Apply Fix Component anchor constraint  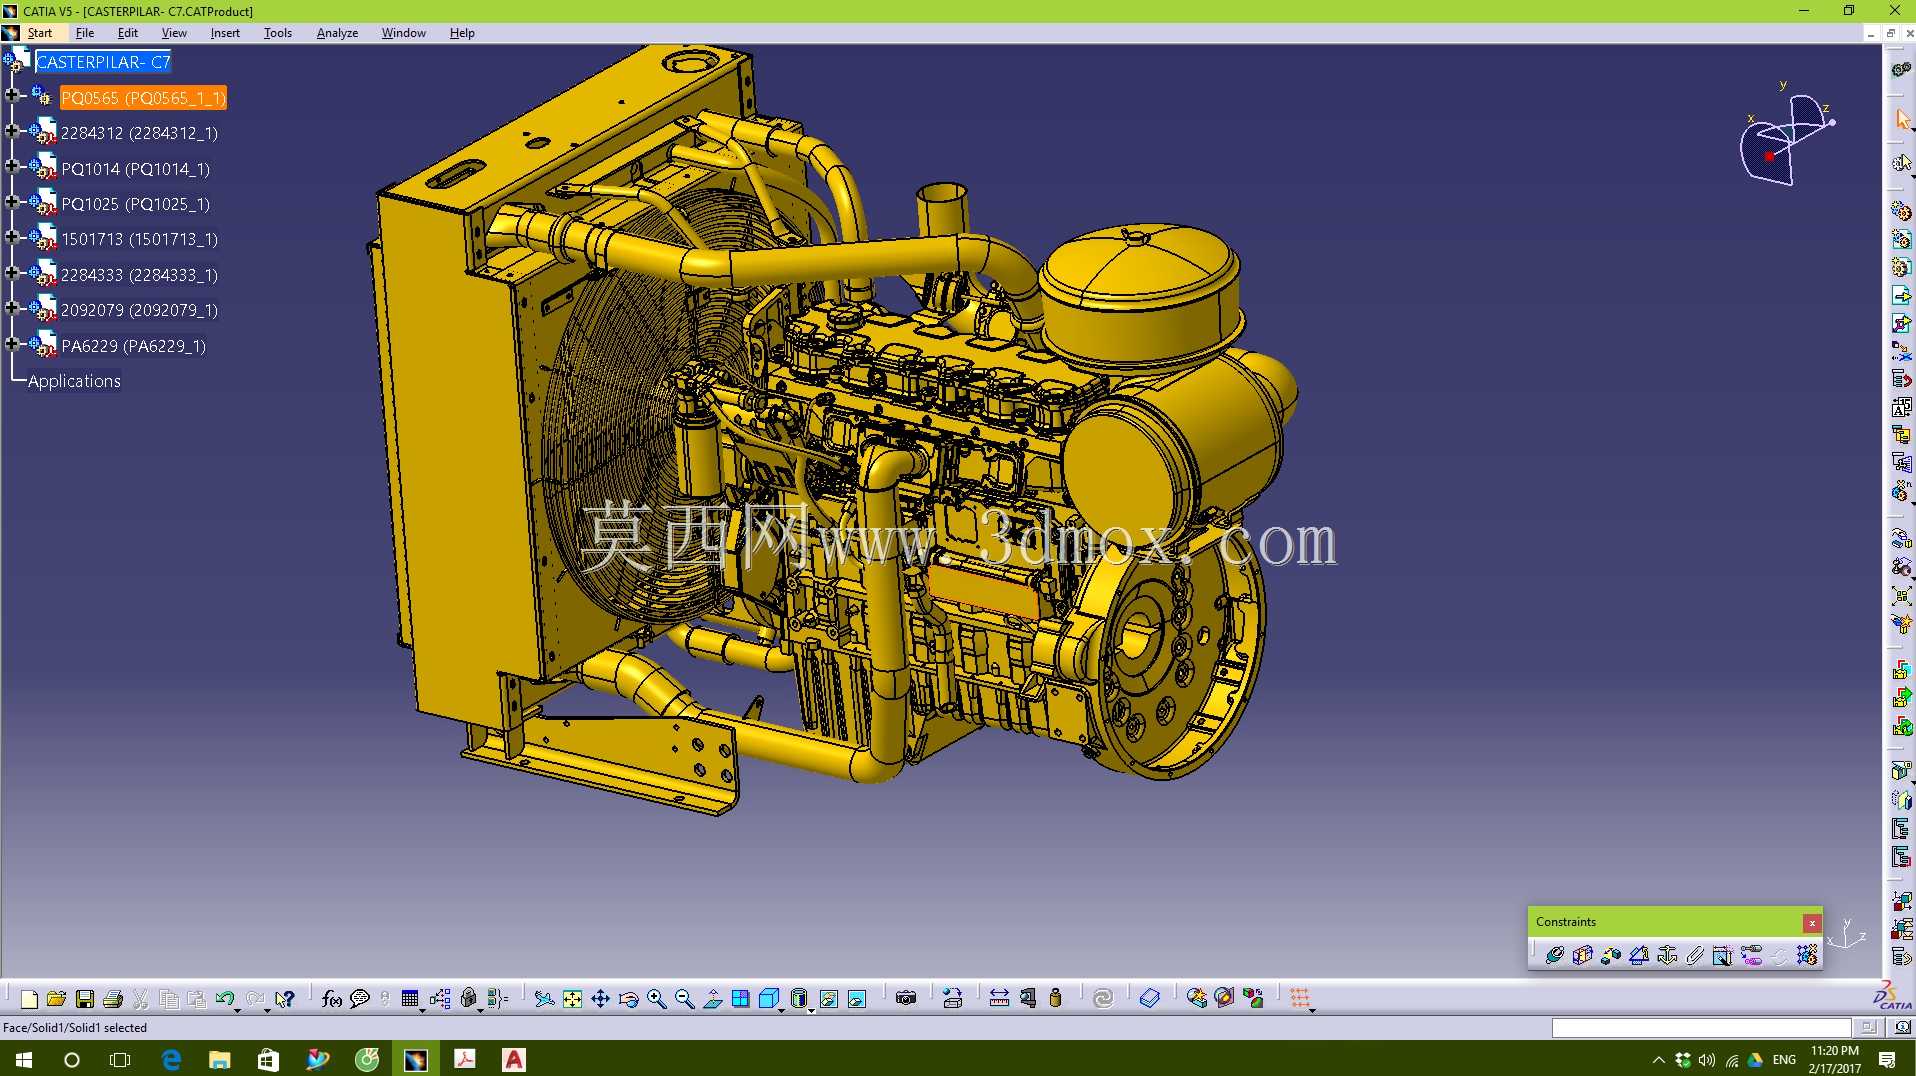pyautogui.click(x=1666, y=955)
